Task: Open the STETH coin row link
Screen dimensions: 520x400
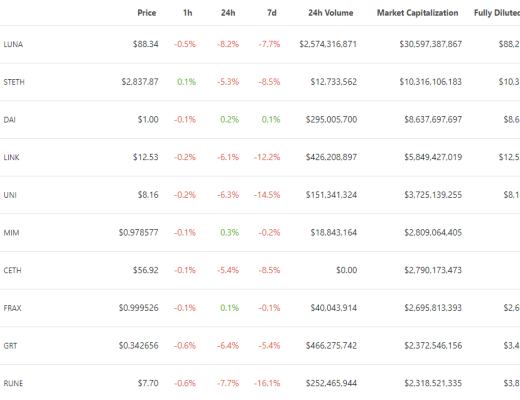Action: [14, 82]
